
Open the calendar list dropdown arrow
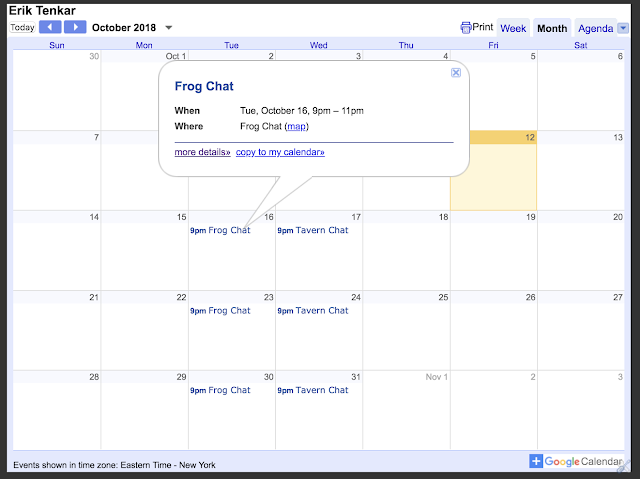622,28
